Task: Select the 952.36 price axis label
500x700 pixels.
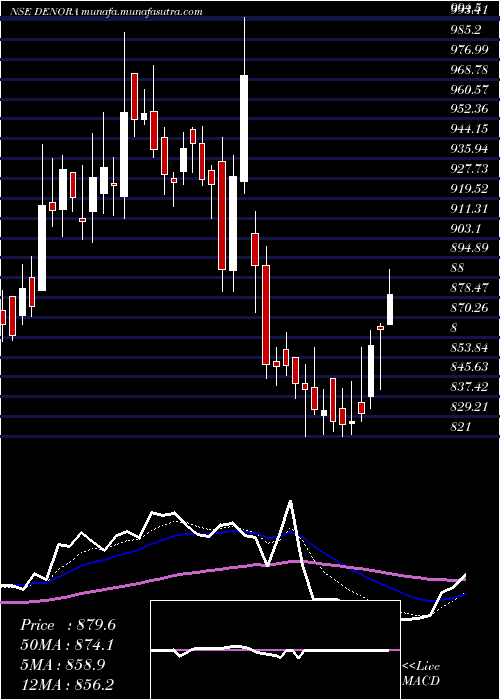Action: 470,109
